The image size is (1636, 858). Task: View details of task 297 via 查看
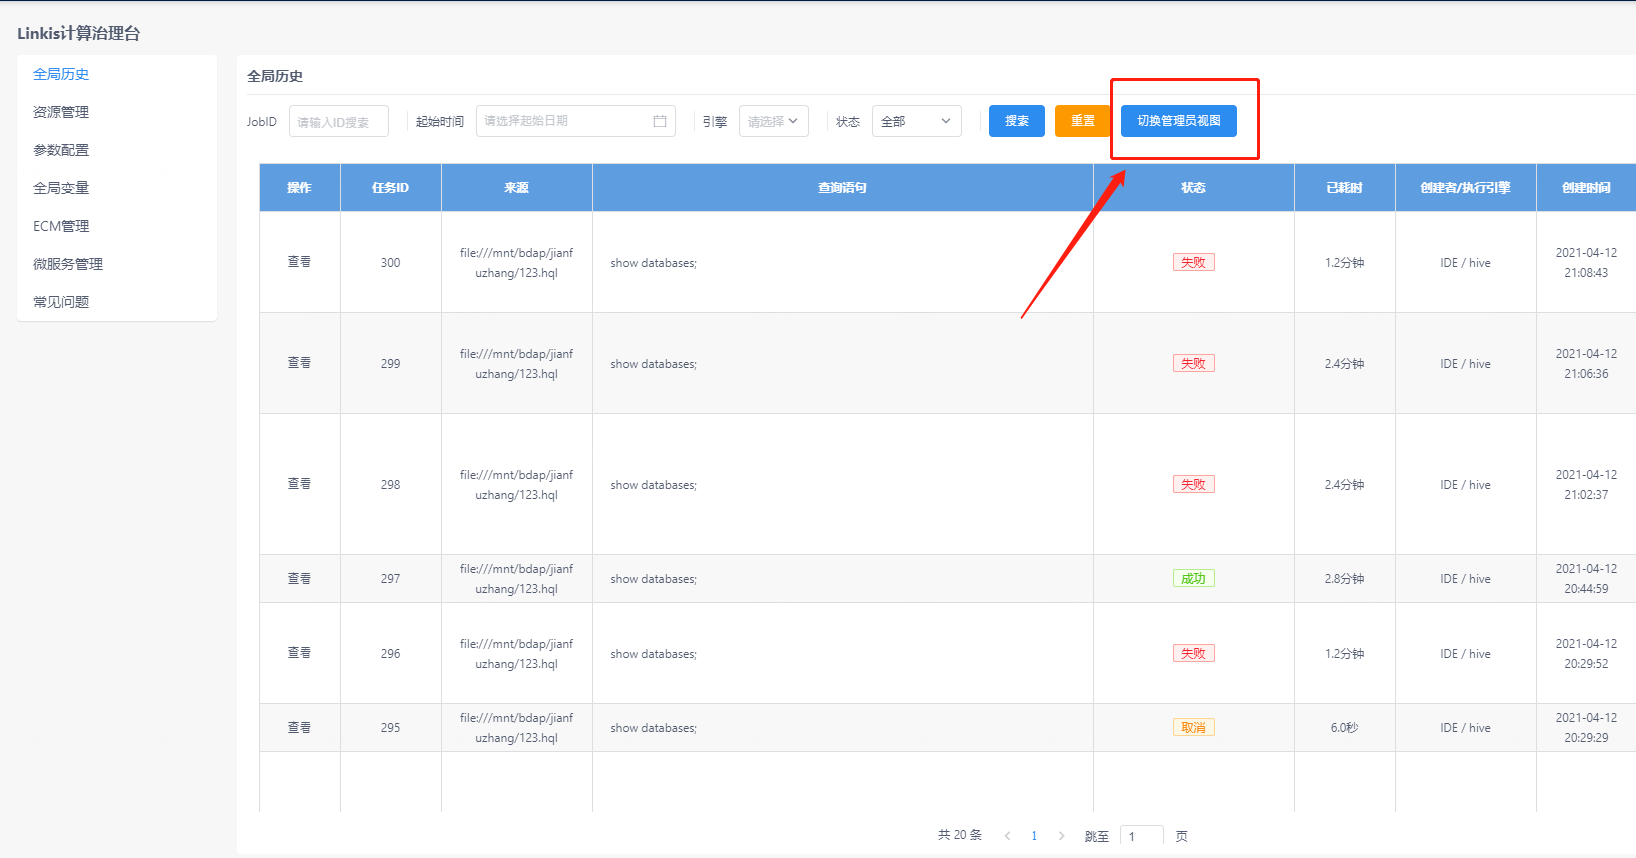pos(299,579)
